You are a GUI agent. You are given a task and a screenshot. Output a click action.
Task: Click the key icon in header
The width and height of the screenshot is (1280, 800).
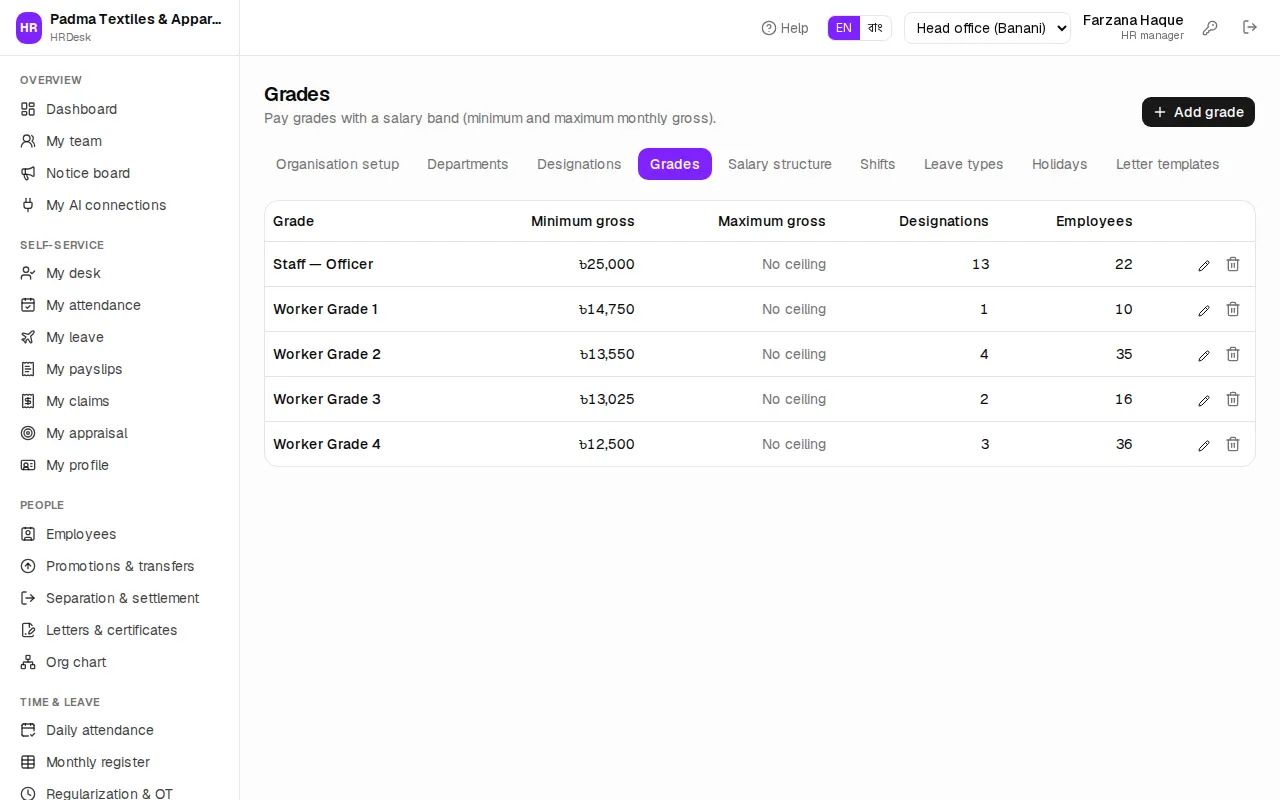tap(1210, 28)
